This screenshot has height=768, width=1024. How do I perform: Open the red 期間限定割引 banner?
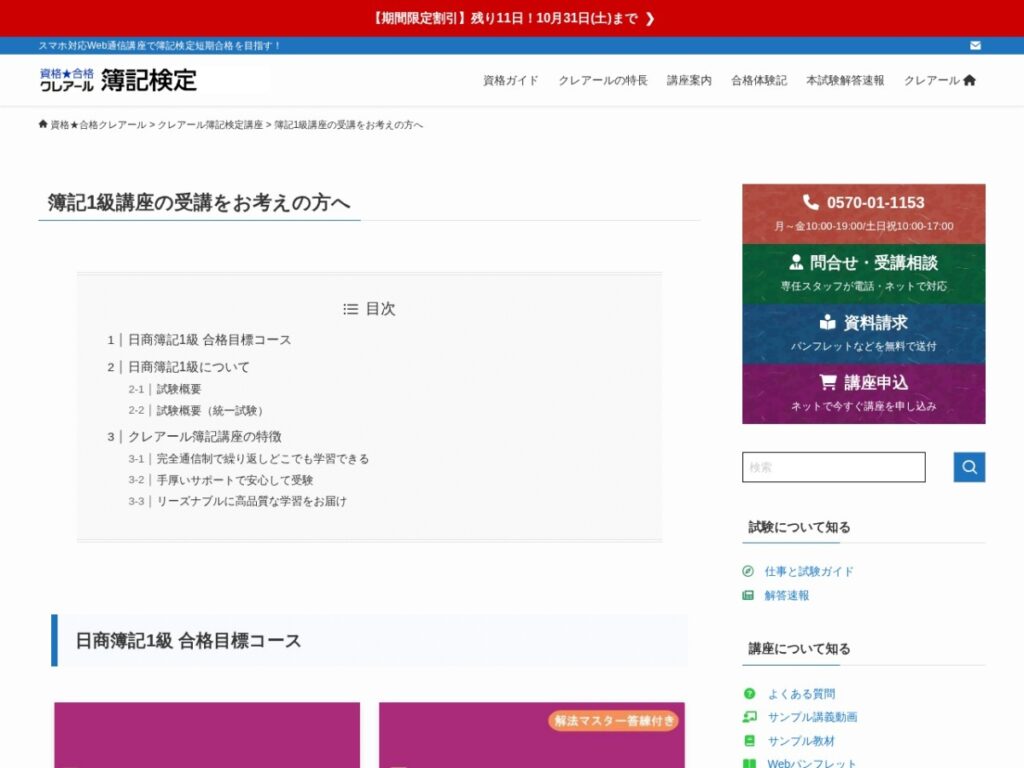(x=512, y=18)
